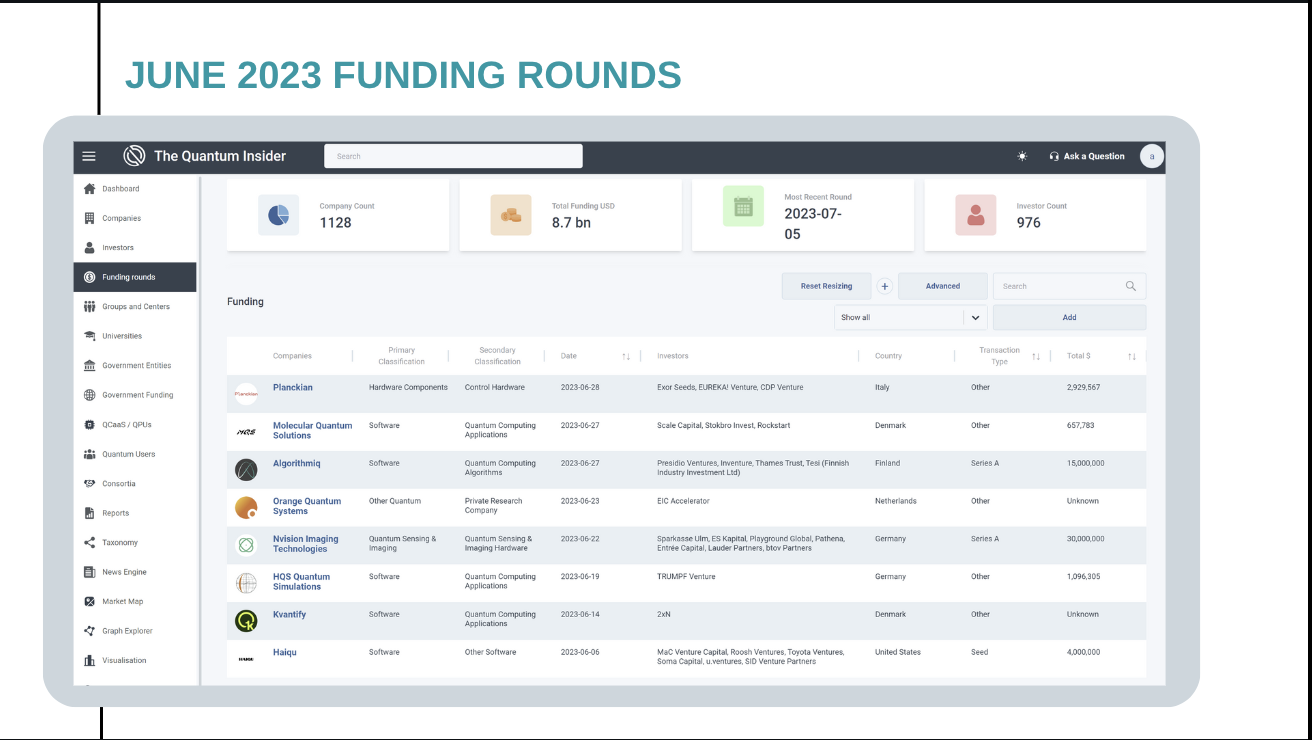Click the Country column header
The image size is (1312, 740).
point(888,356)
